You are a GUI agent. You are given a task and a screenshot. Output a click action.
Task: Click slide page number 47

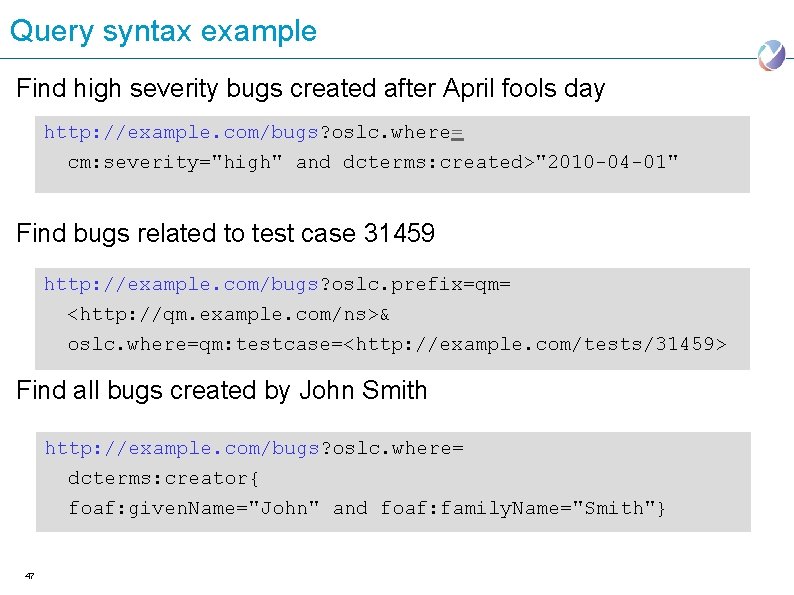click(29, 576)
